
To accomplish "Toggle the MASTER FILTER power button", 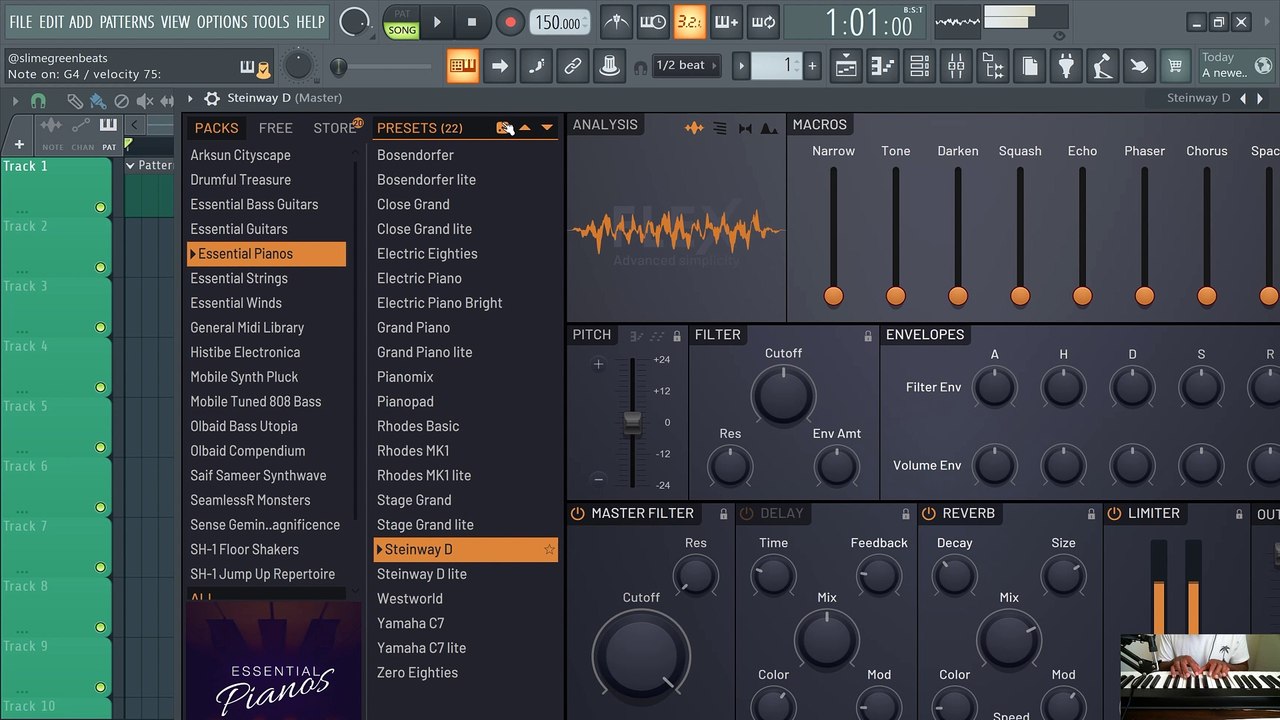I will pos(577,513).
